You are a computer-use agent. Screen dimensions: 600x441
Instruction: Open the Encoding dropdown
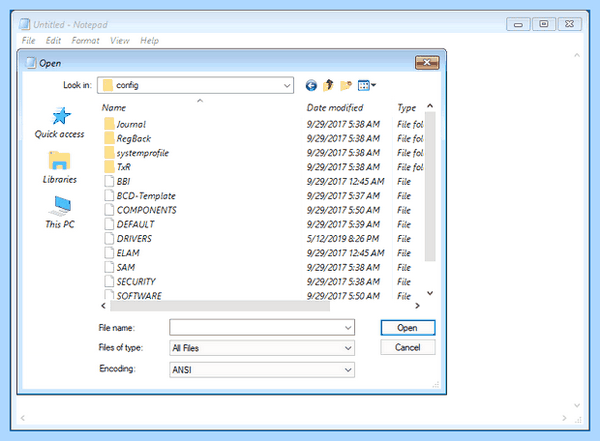pos(262,370)
